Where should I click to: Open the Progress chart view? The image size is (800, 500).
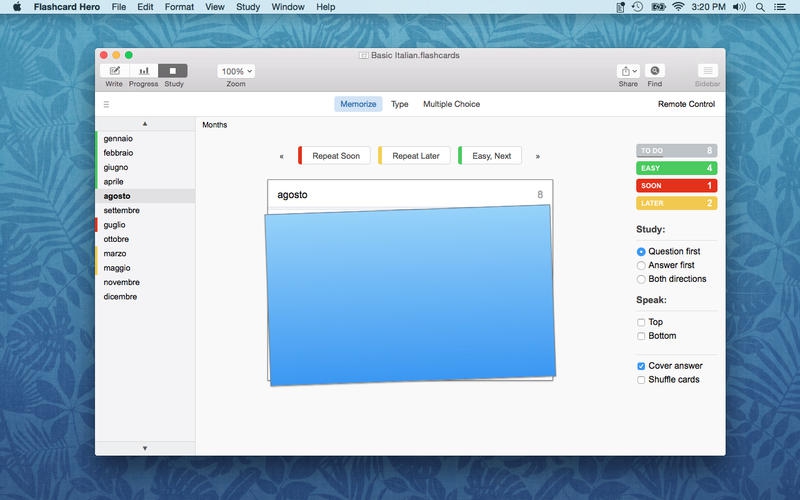(x=144, y=71)
